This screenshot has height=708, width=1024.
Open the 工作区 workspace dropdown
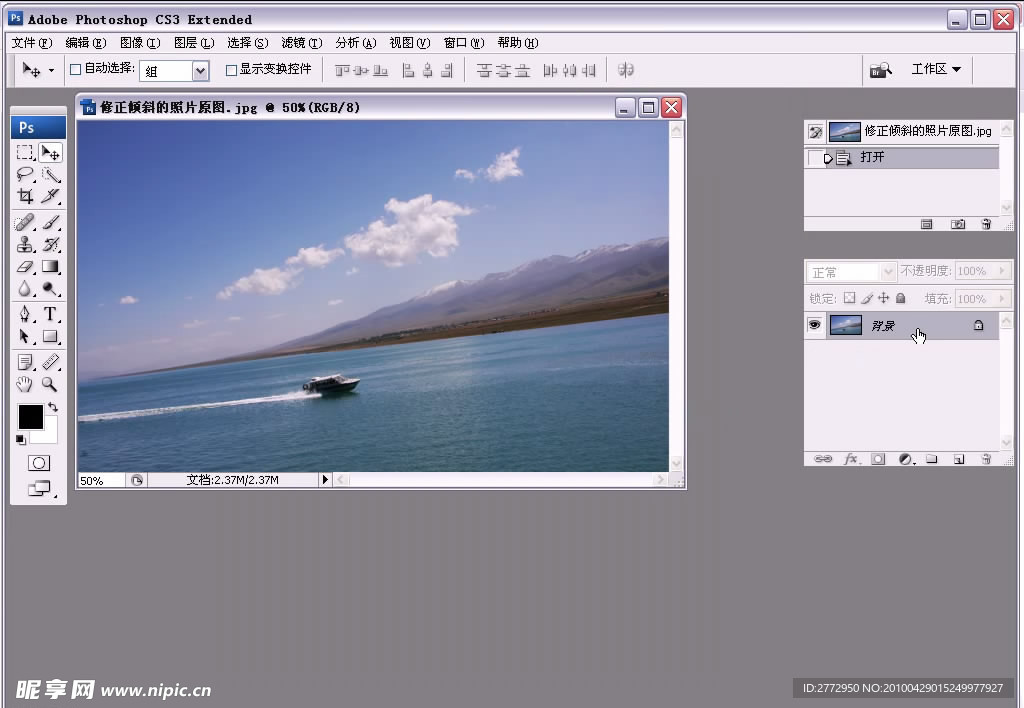936,69
